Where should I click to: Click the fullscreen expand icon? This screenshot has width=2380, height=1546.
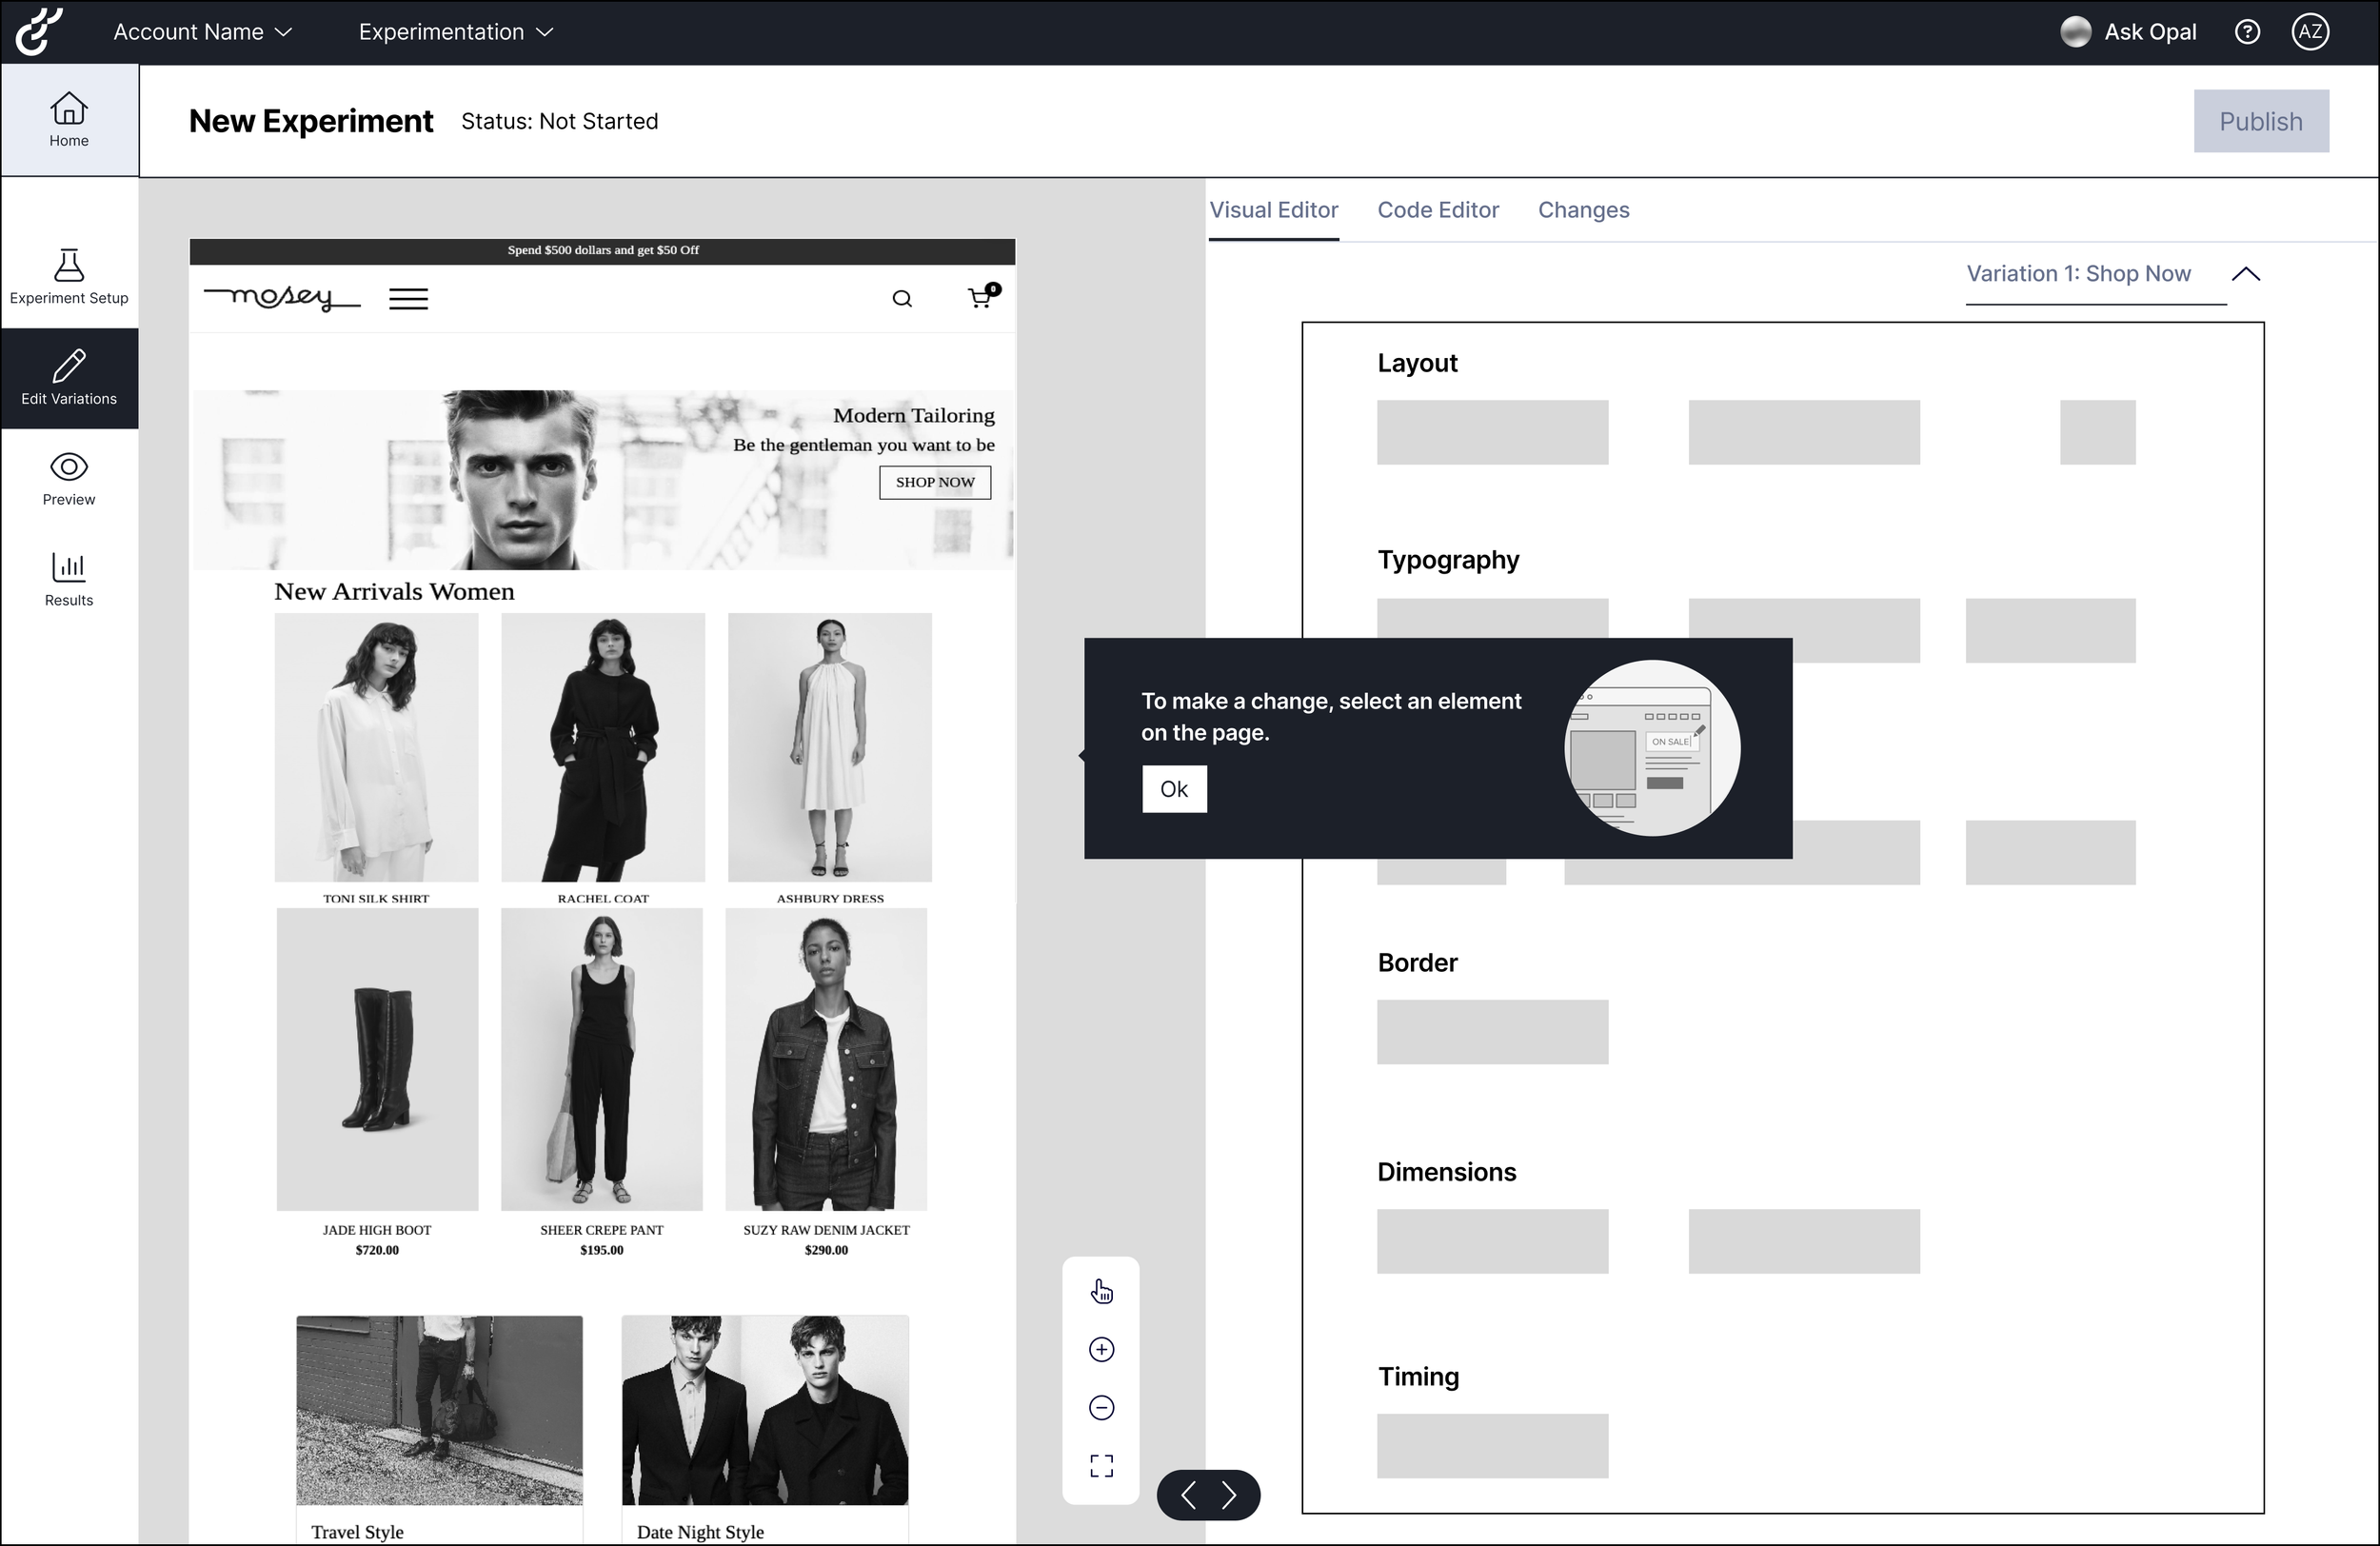pos(1101,1466)
